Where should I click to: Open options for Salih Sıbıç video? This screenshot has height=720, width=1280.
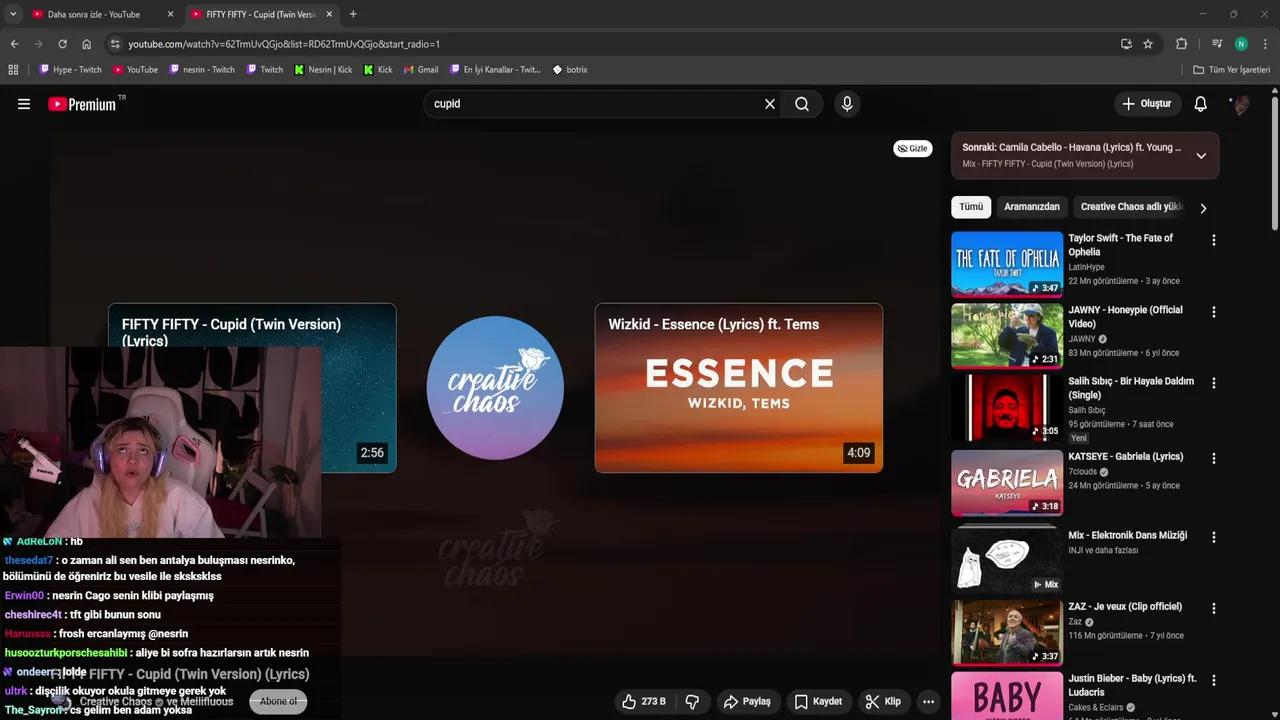(1214, 383)
